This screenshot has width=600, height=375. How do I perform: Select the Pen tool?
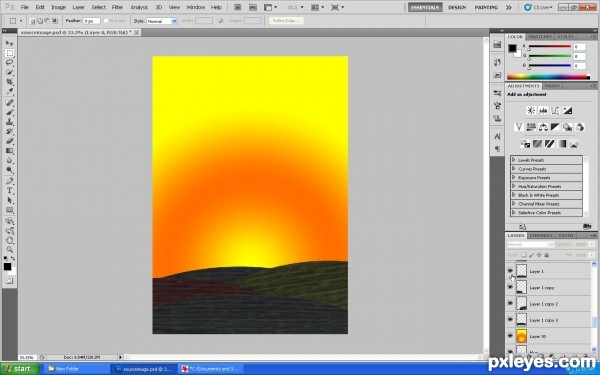[x=10, y=181]
